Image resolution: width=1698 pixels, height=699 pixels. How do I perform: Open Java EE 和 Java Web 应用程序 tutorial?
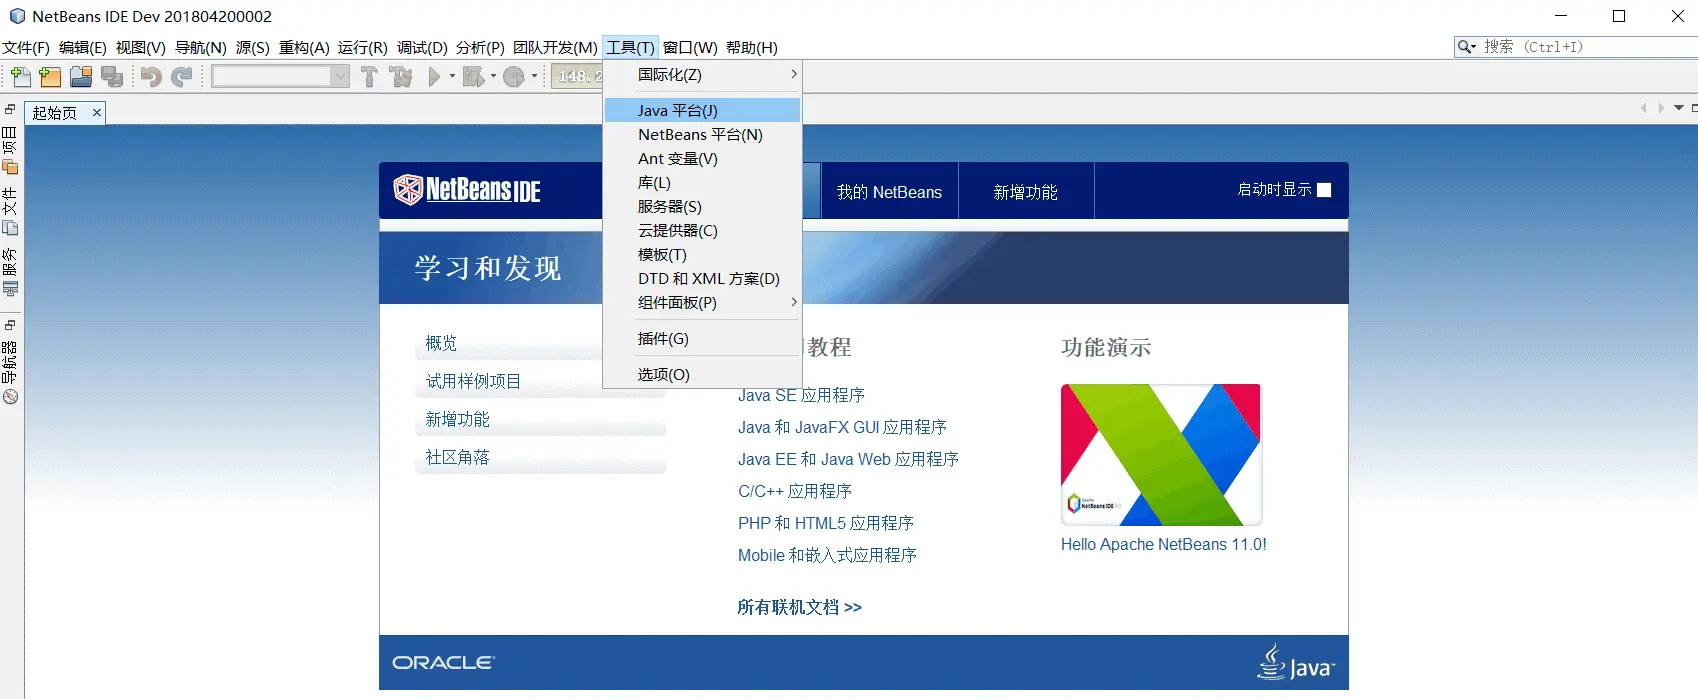848,459
